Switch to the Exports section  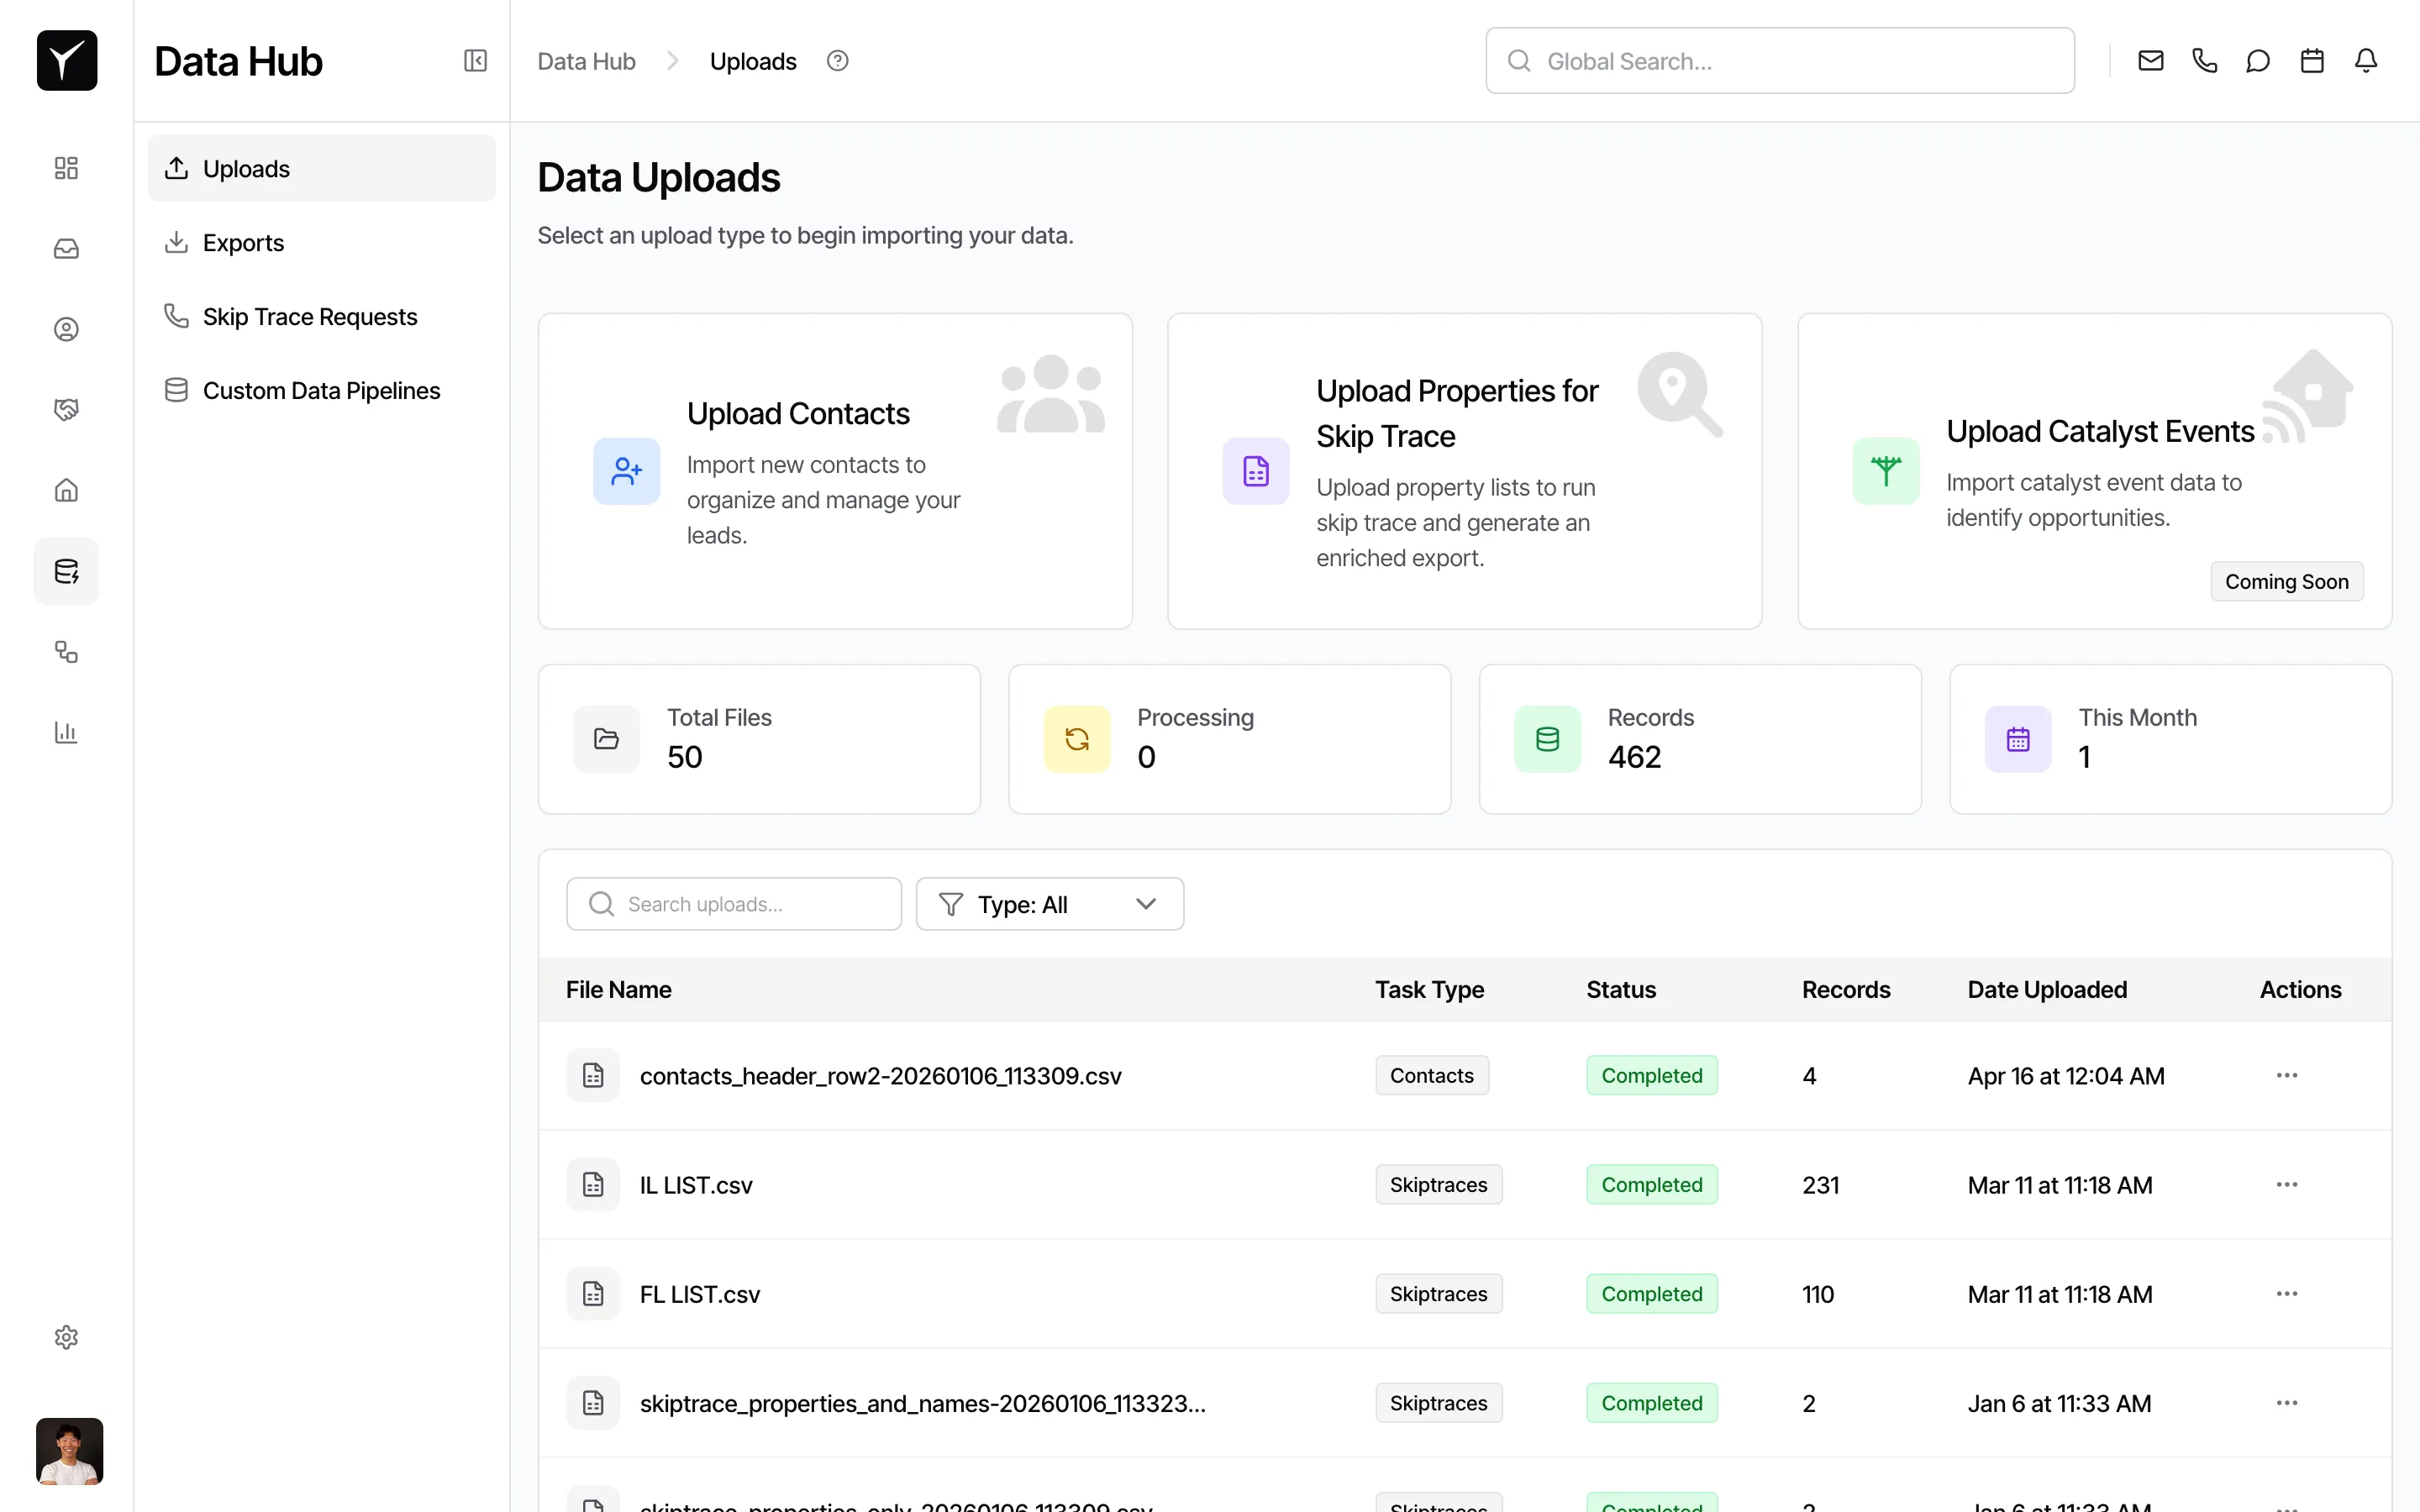pyautogui.click(x=244, y=242)
